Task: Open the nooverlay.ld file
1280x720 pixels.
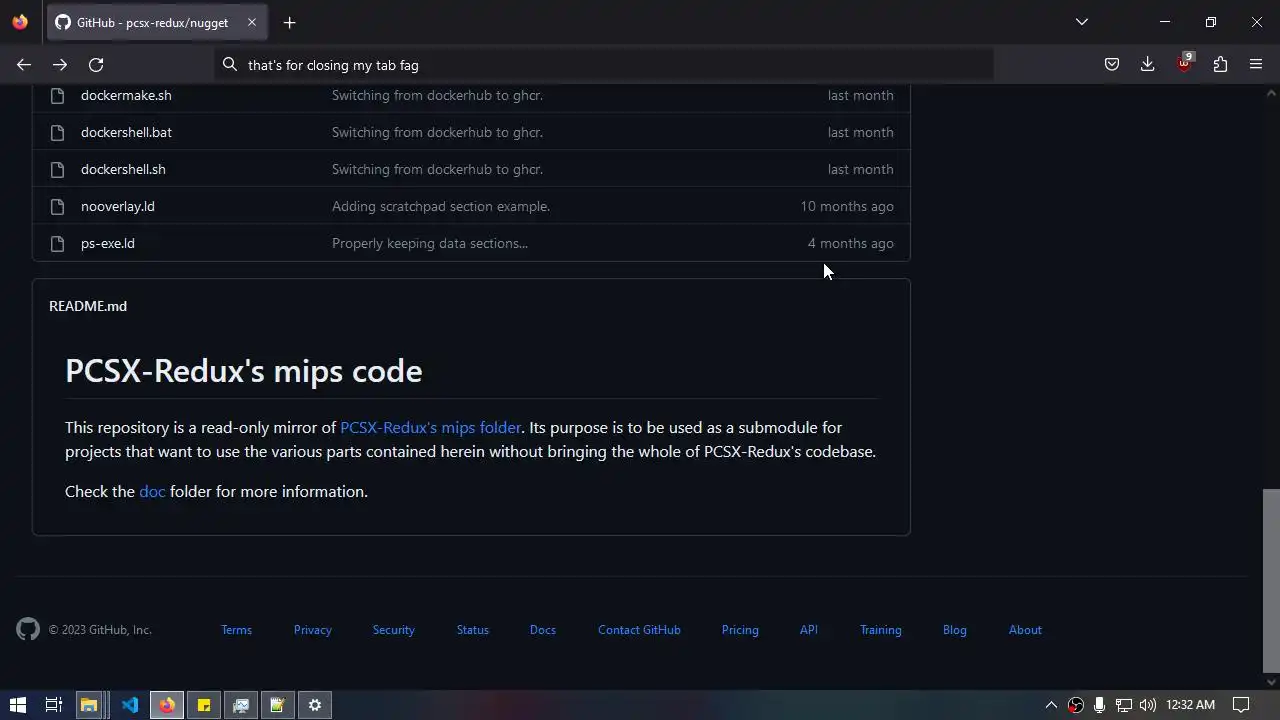Action: [x=118, y=206]
